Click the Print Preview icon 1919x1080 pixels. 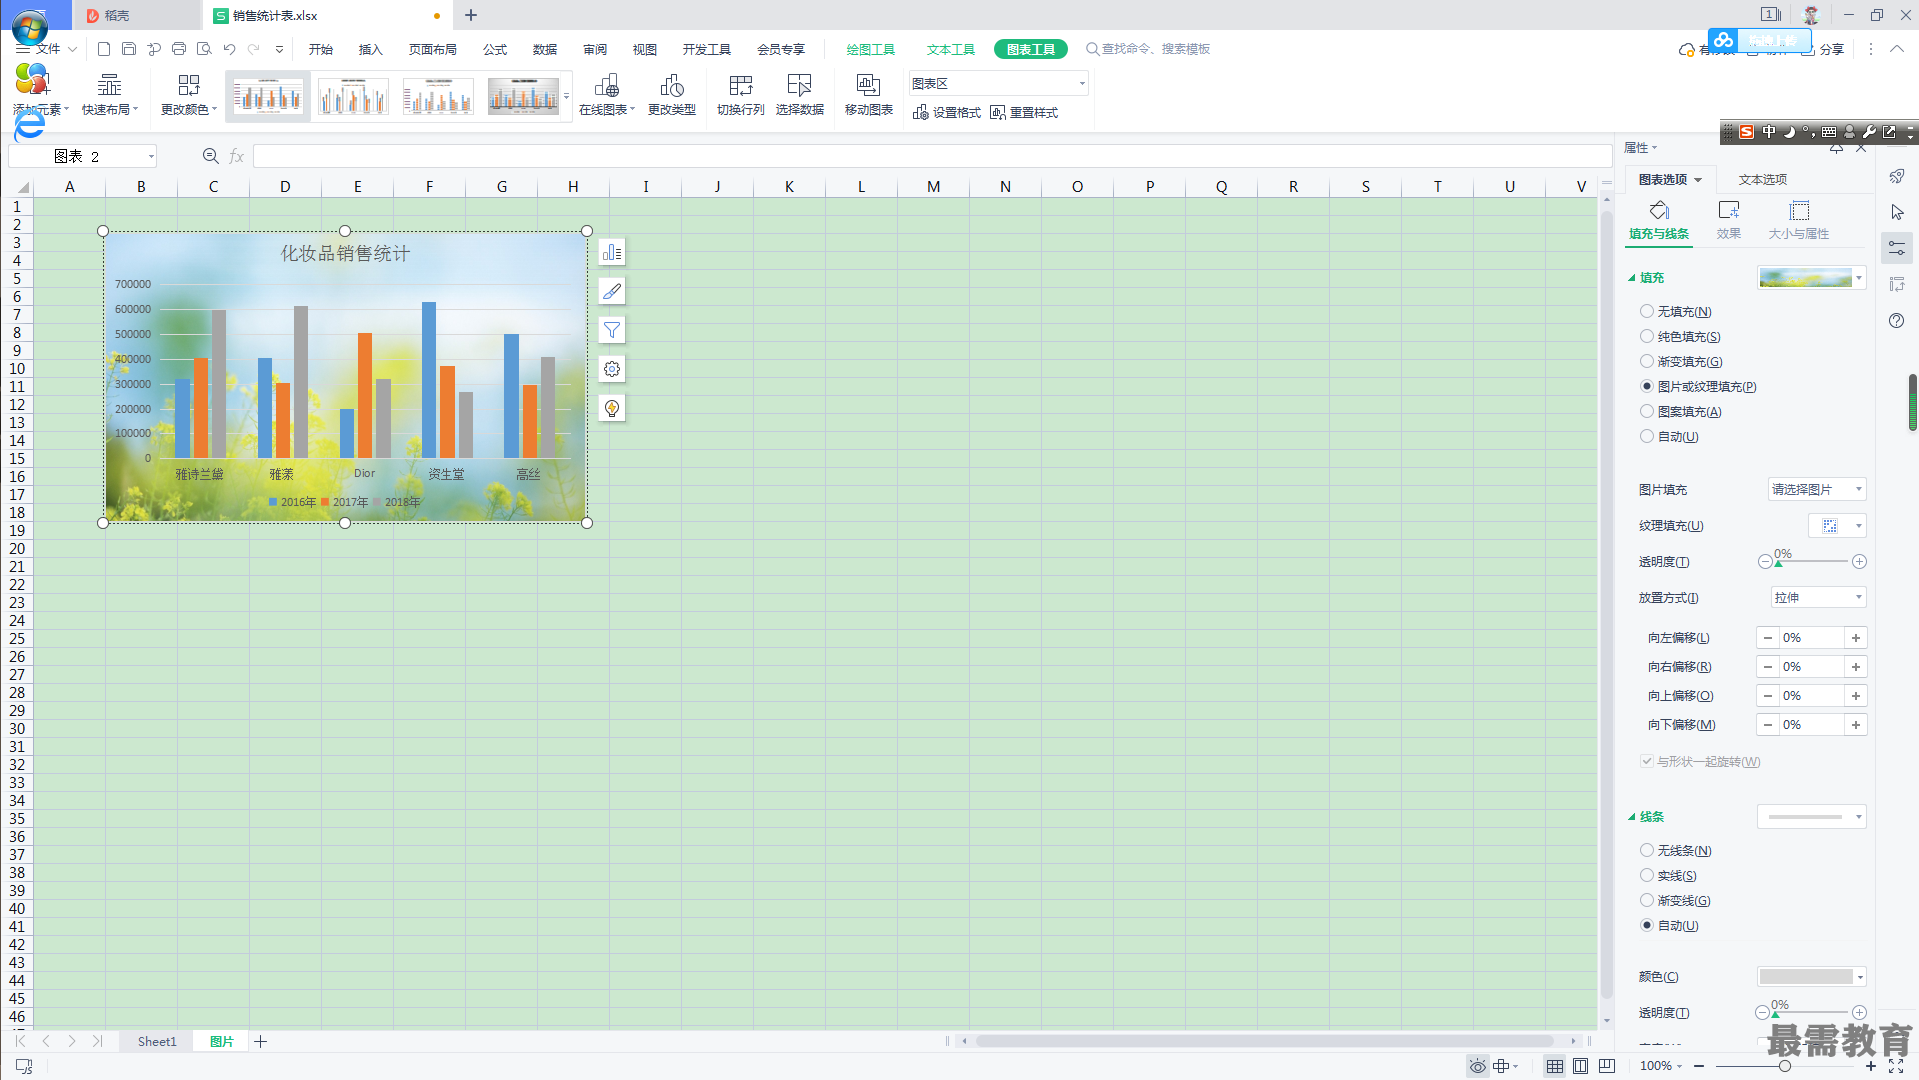point(204,49)
